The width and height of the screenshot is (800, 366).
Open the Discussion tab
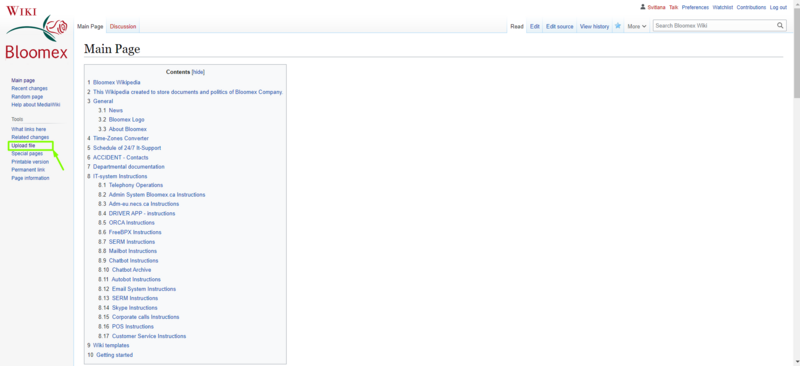(x=123, y=27)
